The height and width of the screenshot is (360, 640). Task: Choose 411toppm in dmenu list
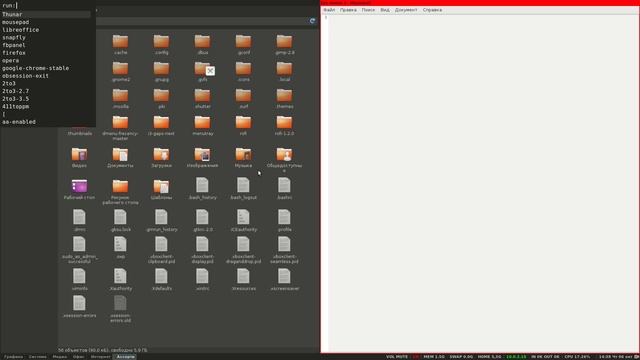pyautogui.click(x=16, y=107)
